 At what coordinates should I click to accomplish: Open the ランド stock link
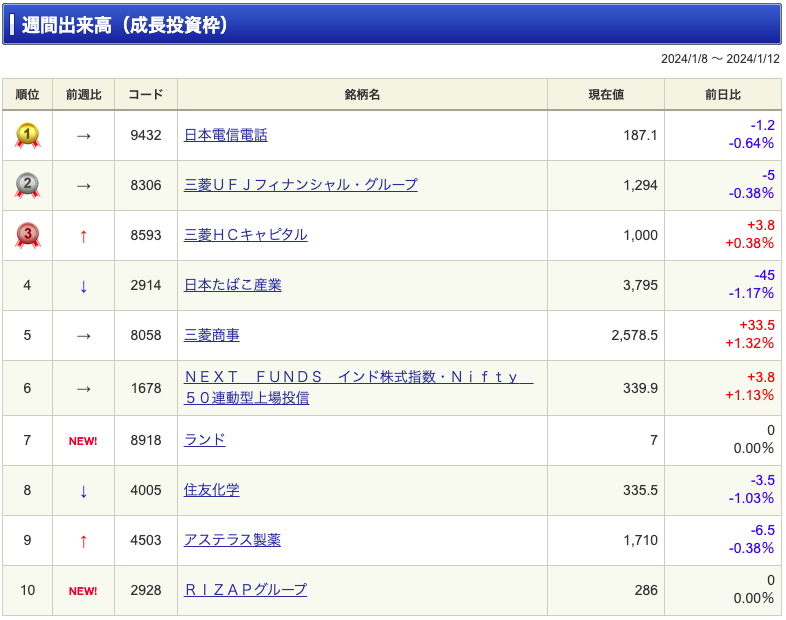click(205, 440)
